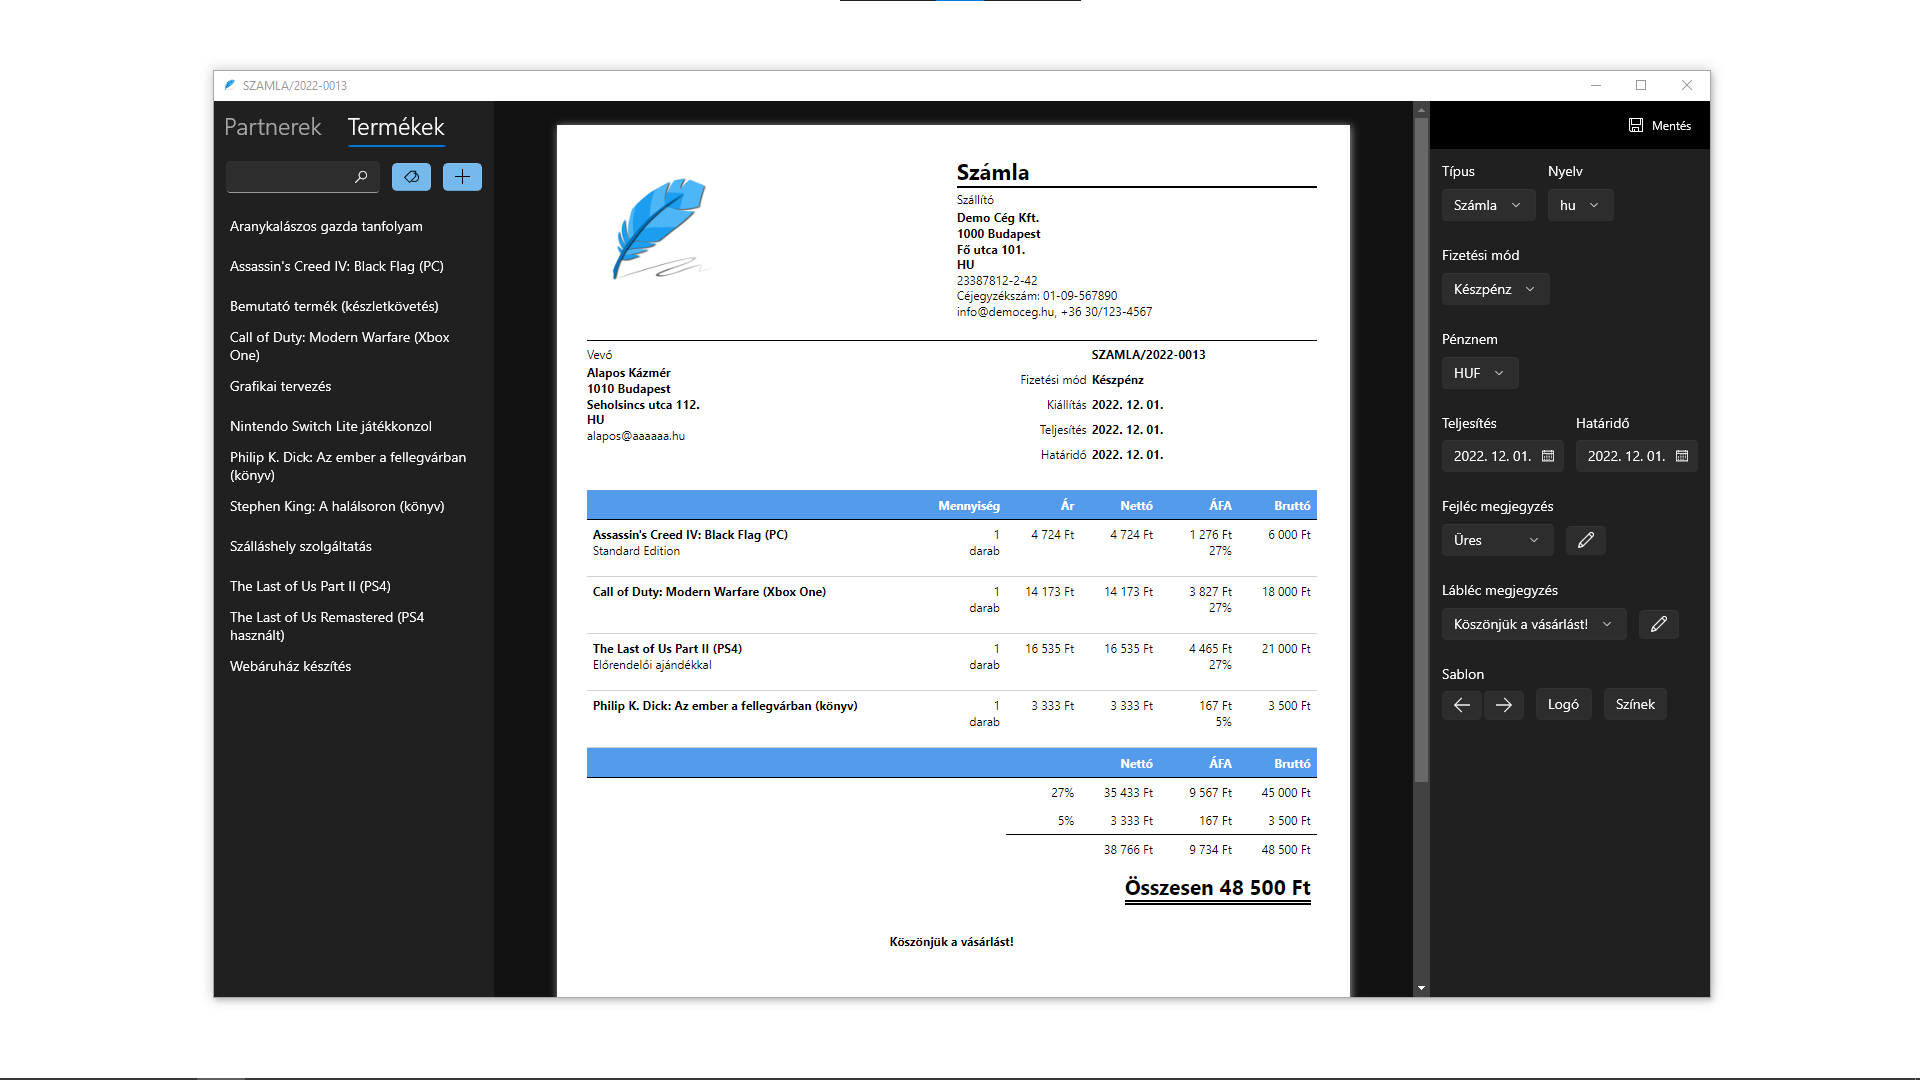Viewport: 1920px width, 1080px height.
Task: Click the blue refresh icon button
Action: coord(411,177)
